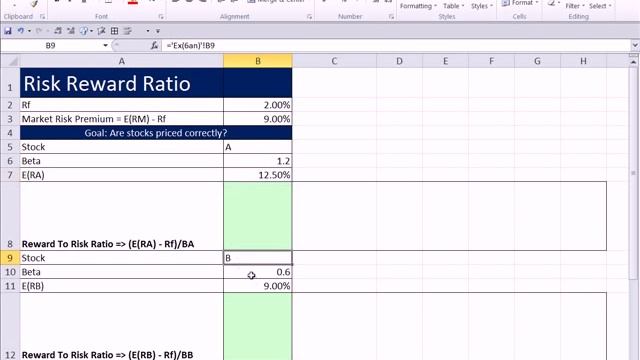Image resolution: width=640 pixels, height=360 pixels.
Task: Open the Alignment dialog launcher
Action: point(309,17)
